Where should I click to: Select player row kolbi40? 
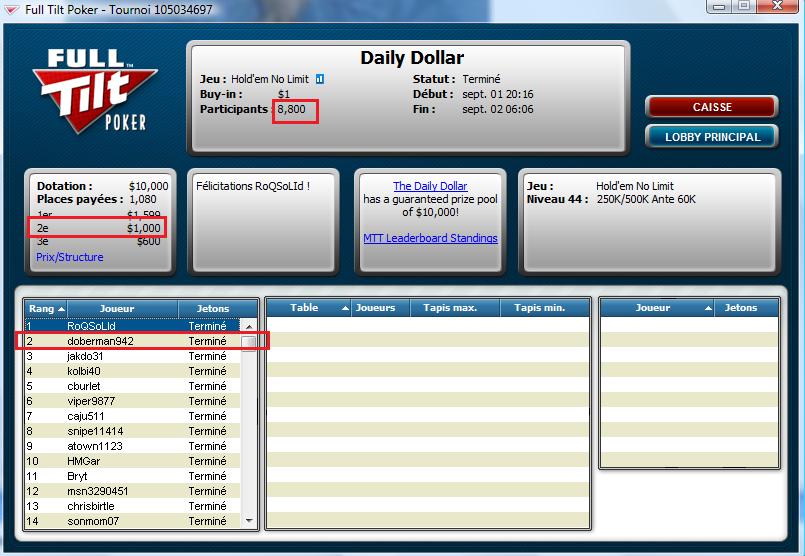pyautogui.click(x=132, y=371)
